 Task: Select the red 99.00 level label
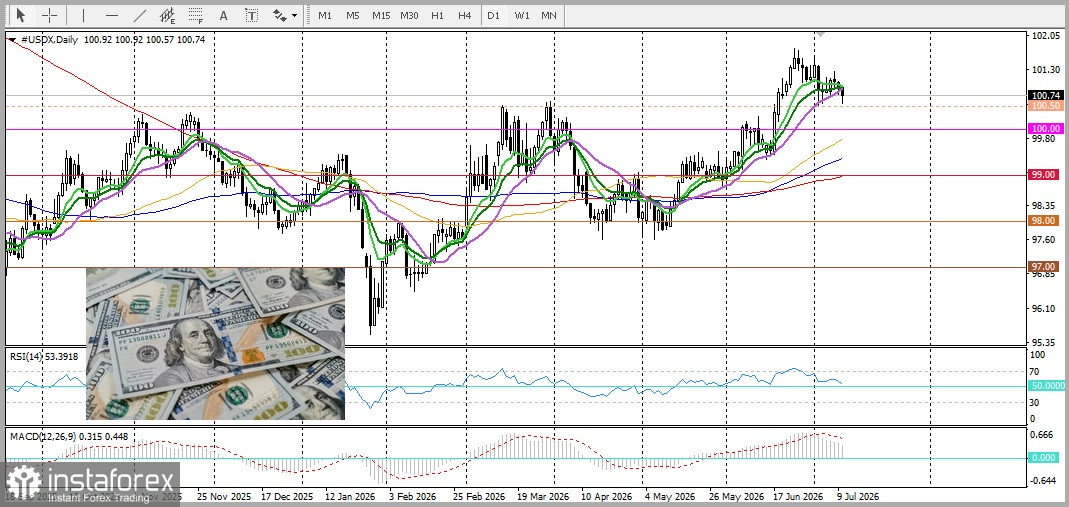(1045, 174)
